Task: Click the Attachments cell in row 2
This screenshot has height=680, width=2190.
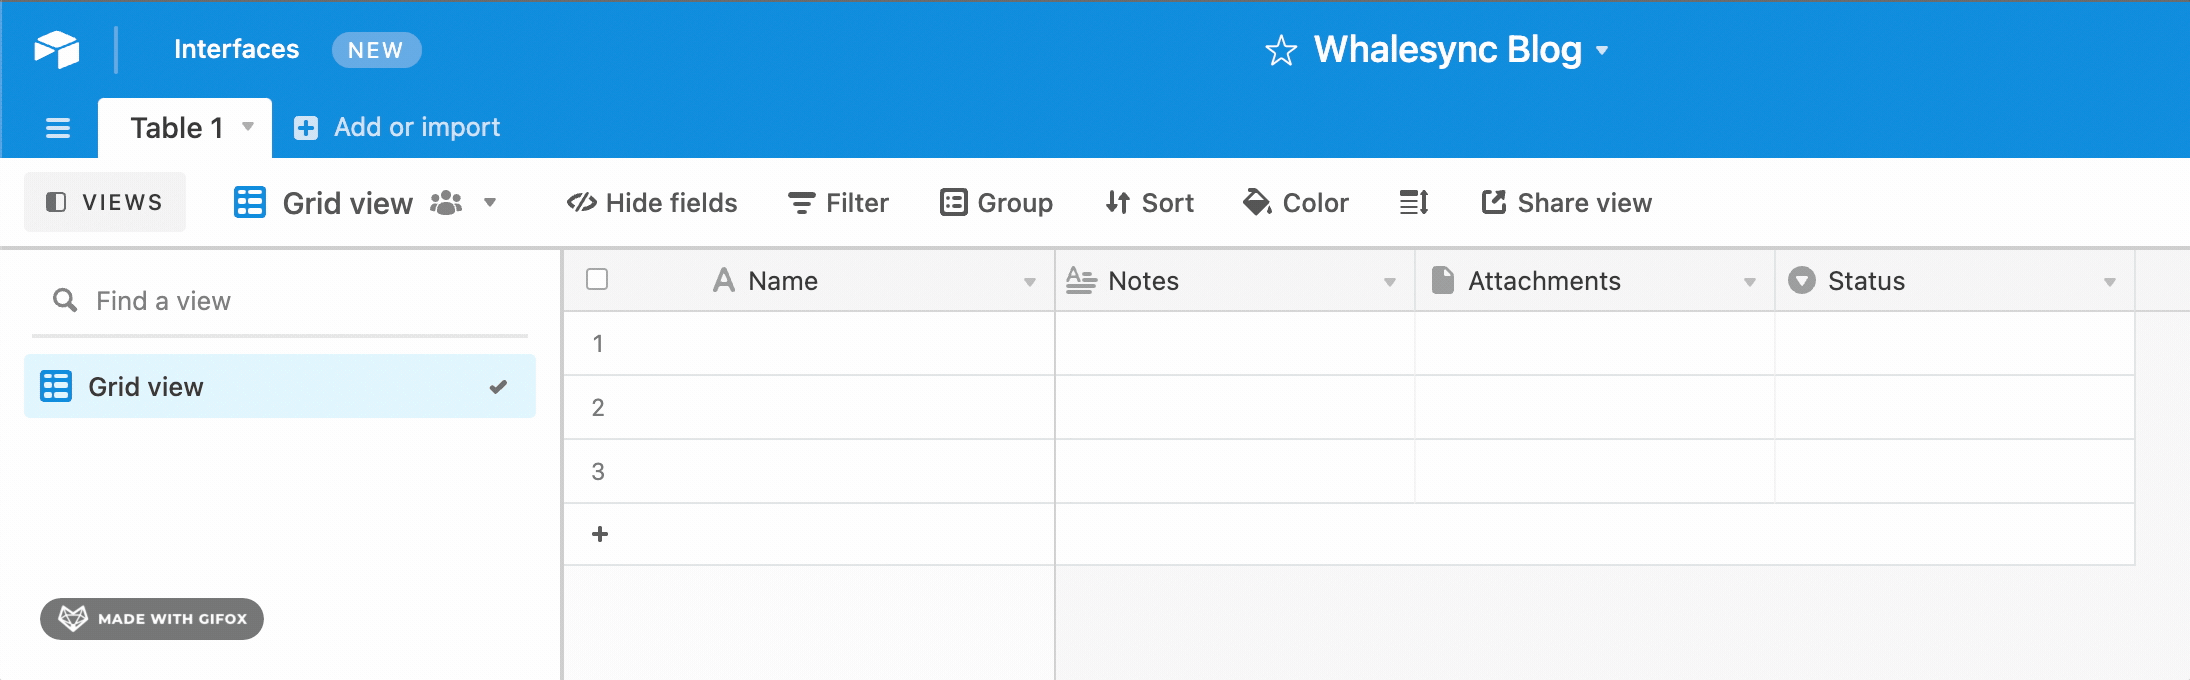Action: tap(1595, 408)
